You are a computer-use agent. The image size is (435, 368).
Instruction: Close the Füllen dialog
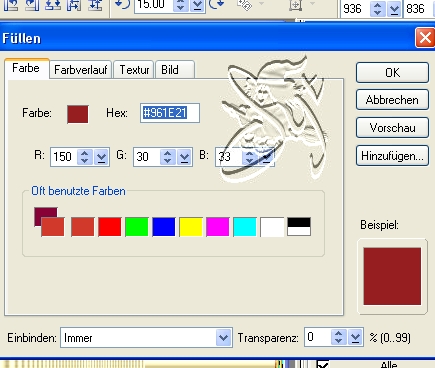tap(425, 38)
